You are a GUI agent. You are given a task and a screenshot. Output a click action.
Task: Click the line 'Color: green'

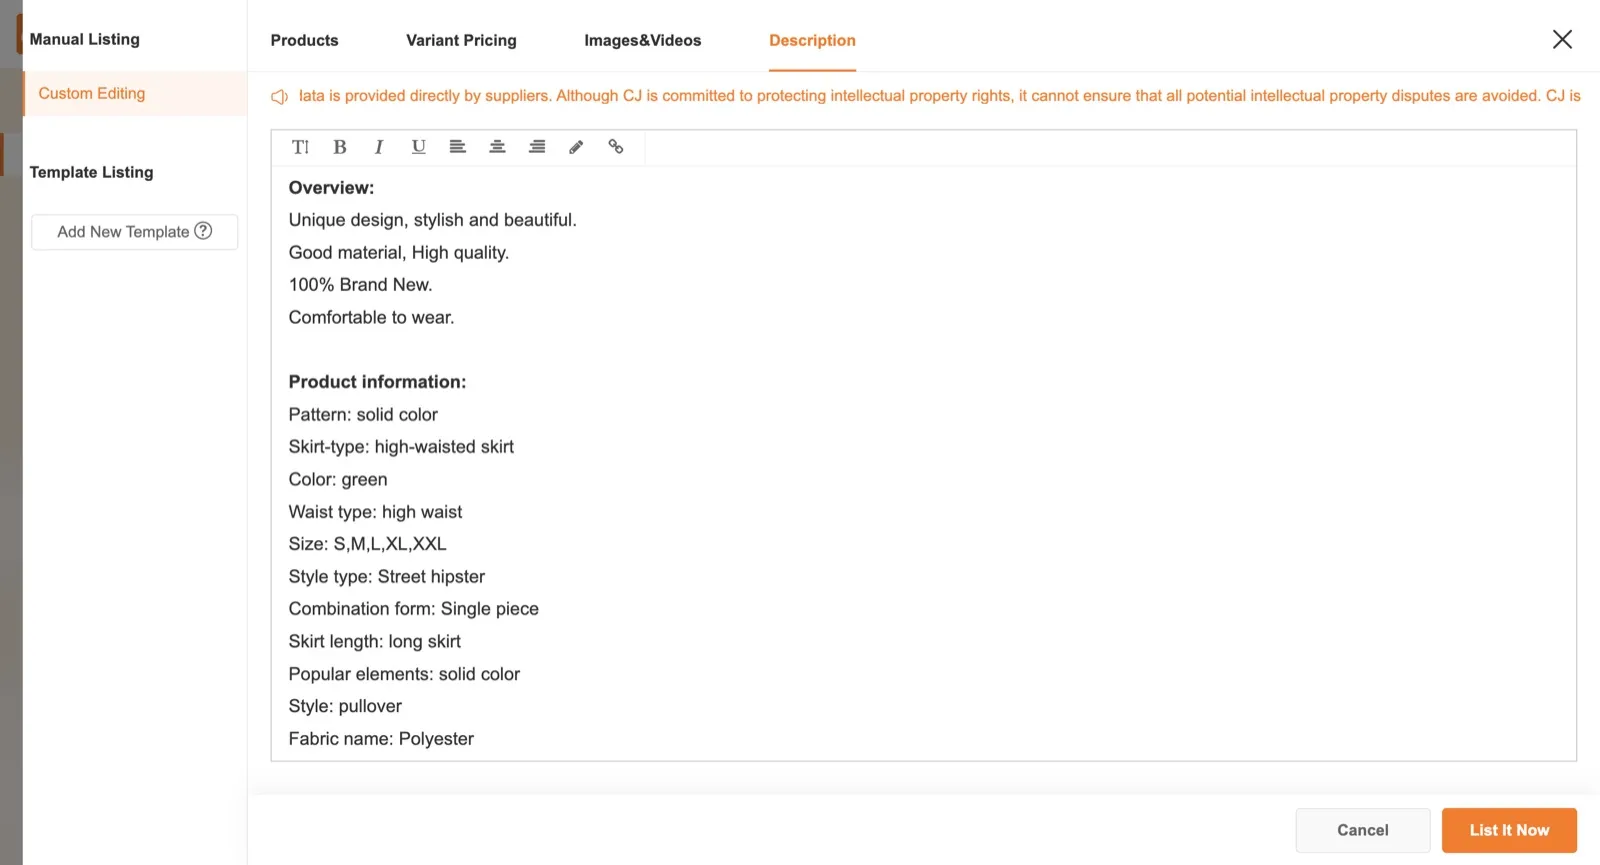click(x=338, y=480)
